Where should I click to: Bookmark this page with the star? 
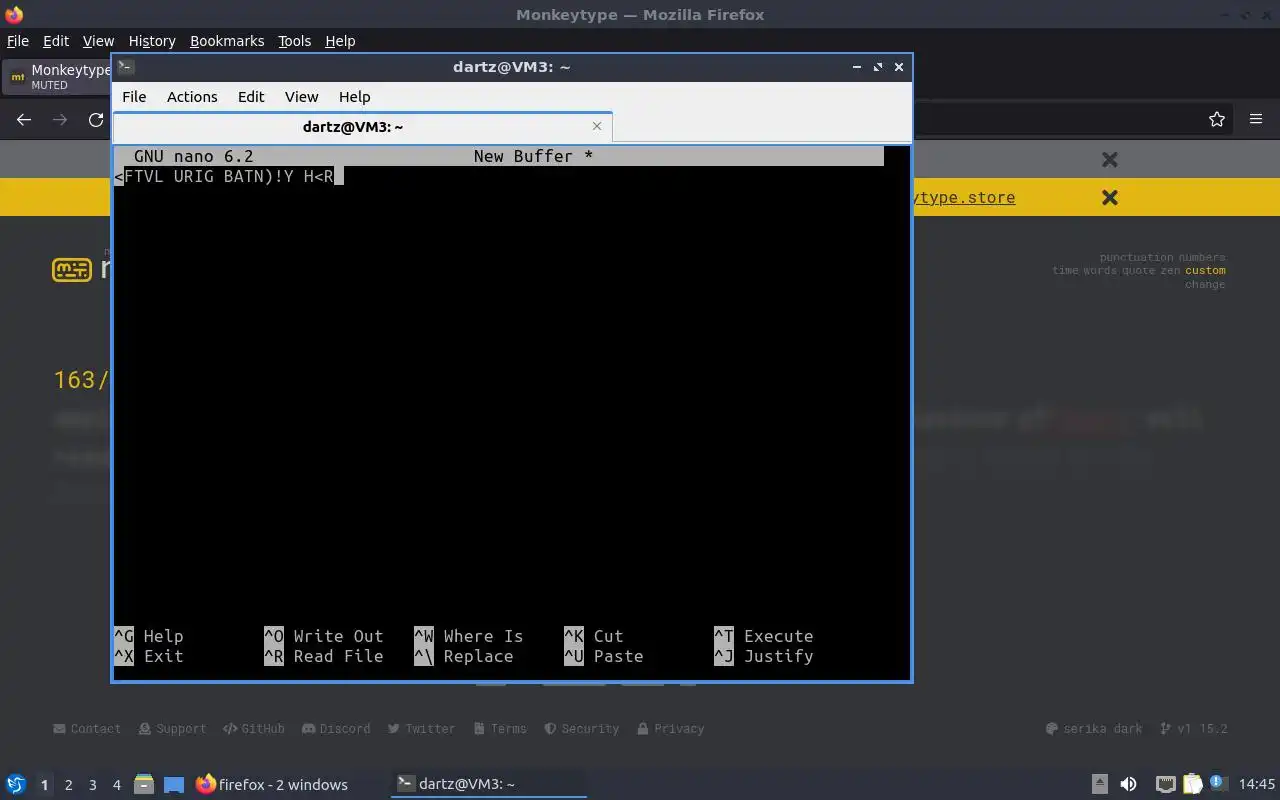pos(1217,120)
